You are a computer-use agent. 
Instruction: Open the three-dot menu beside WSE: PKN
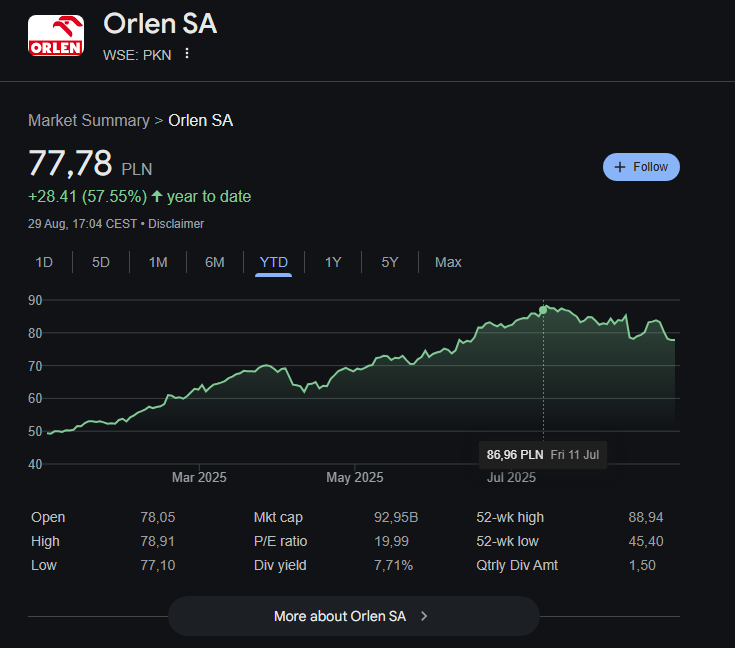pos(187,54)
